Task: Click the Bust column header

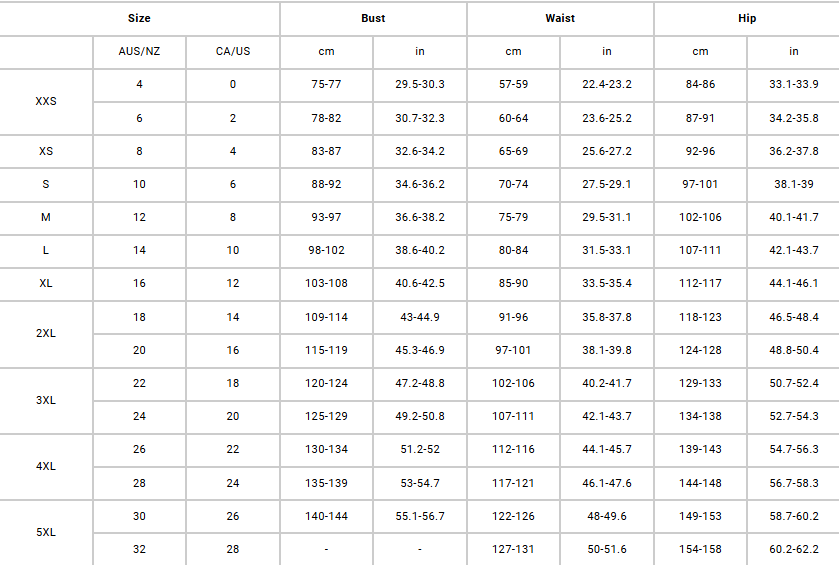Action: pos(373,18)
